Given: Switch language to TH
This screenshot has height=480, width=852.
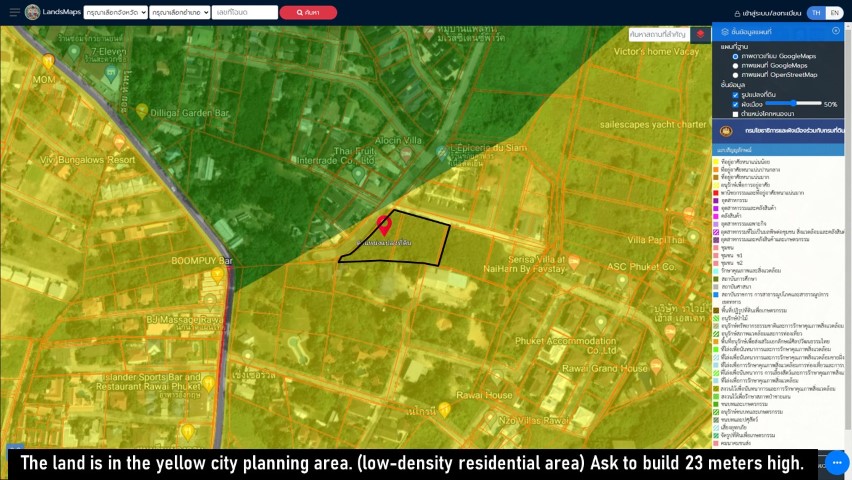Looking at the screenshot, I should pos(816,13).
